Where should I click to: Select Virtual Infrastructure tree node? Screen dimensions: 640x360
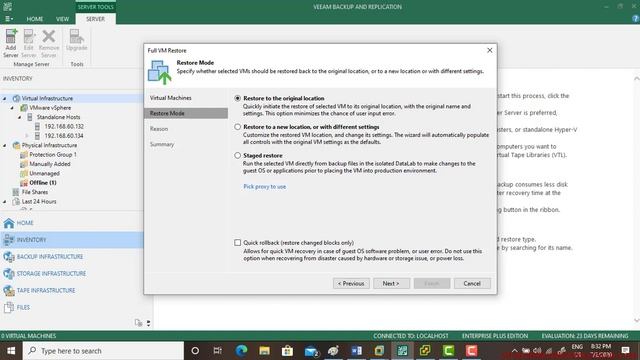click(x=47, y=98)
